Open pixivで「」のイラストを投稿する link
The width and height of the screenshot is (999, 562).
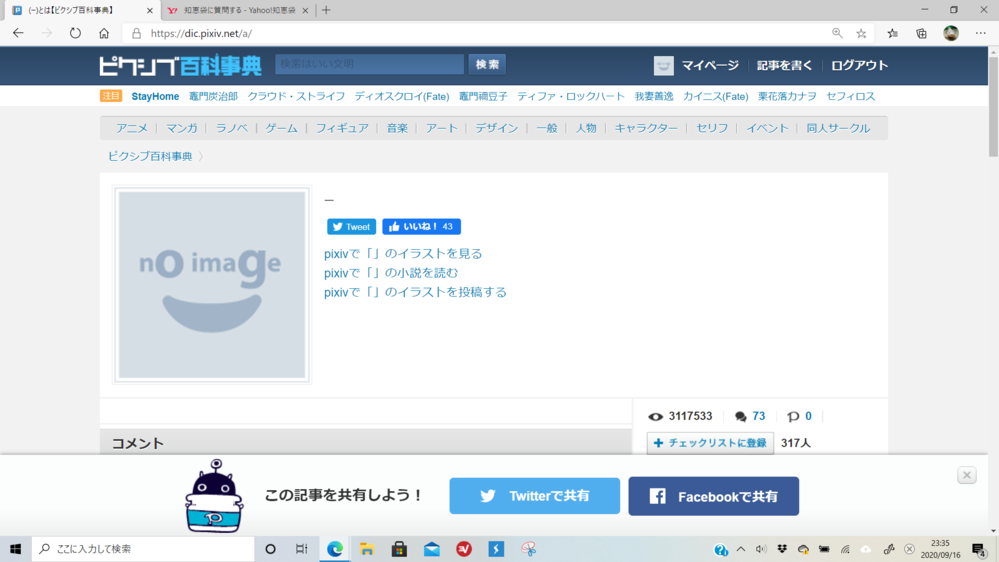415,292
